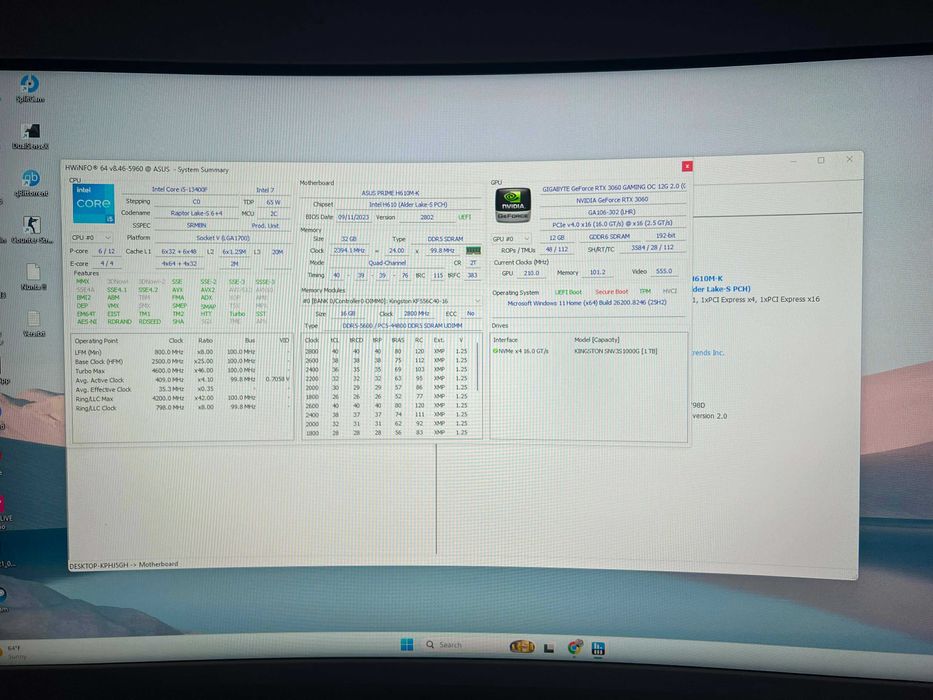
Task: Open the yellow-goggles app on taskbar
Action: pos(522,646)
